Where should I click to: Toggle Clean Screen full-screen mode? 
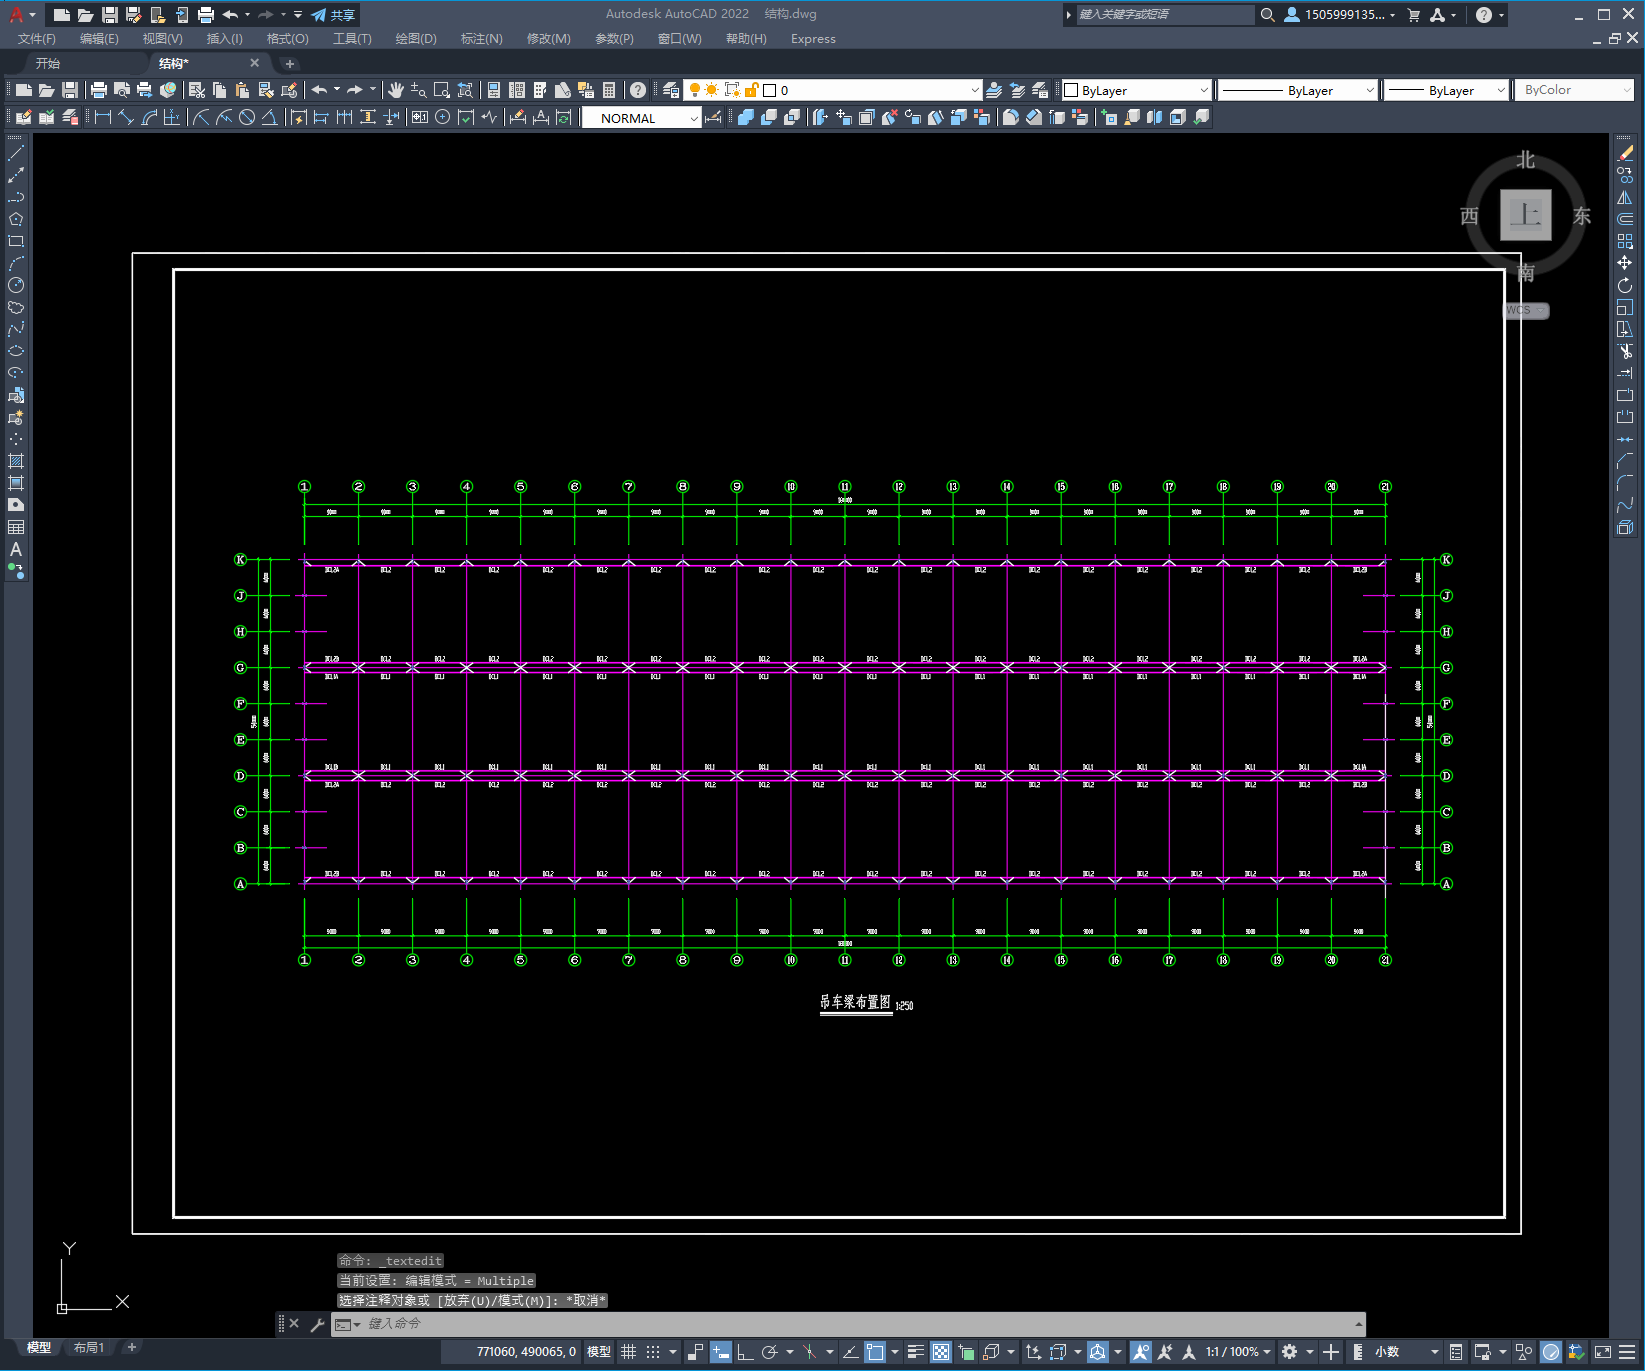[1602, 1352]
